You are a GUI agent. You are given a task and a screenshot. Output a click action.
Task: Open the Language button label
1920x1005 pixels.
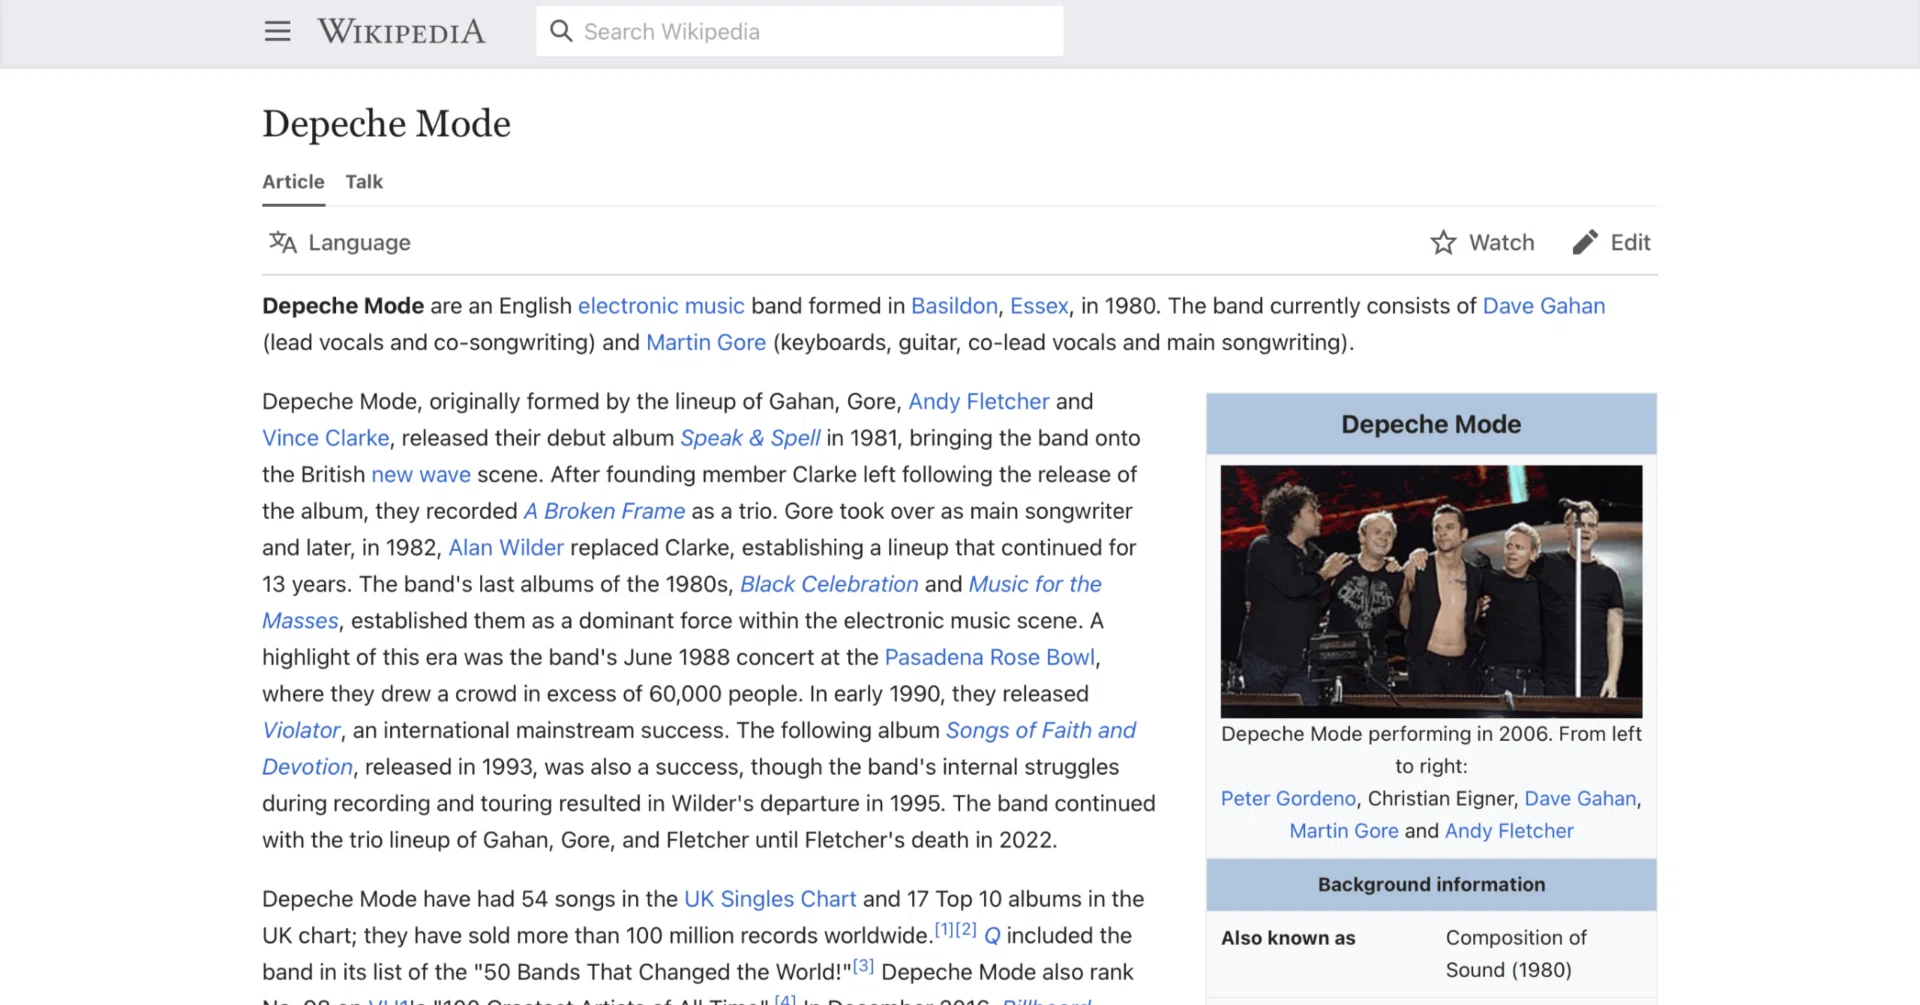pos(359,243)
